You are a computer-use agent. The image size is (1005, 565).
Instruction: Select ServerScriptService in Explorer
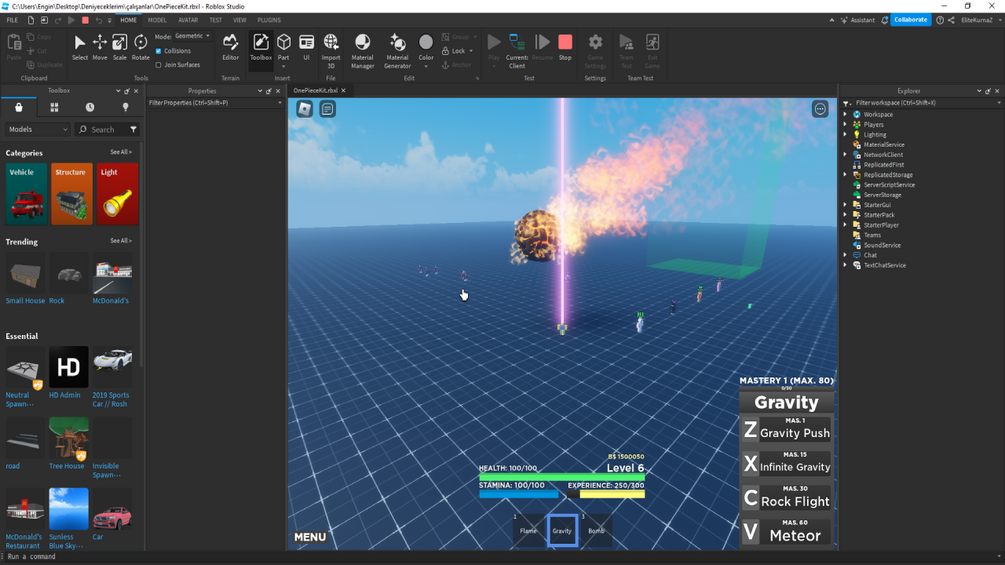click(889, 185)
